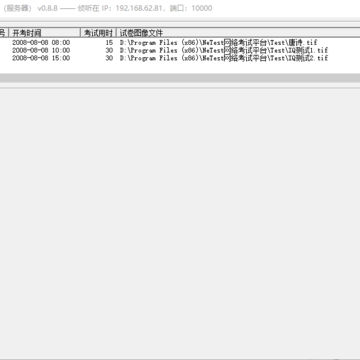Select the 2008-08-08 08:00 start time cell
Viewport: 360px width, 360px height.
41,43
